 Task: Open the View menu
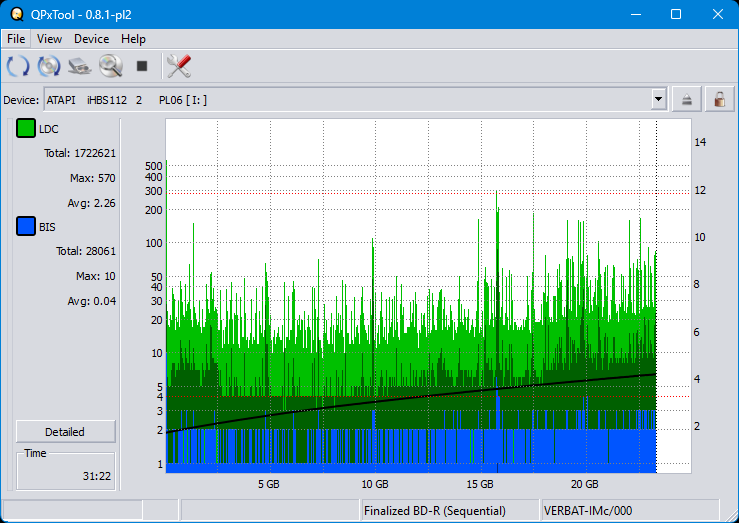click(x=49, y=39)
